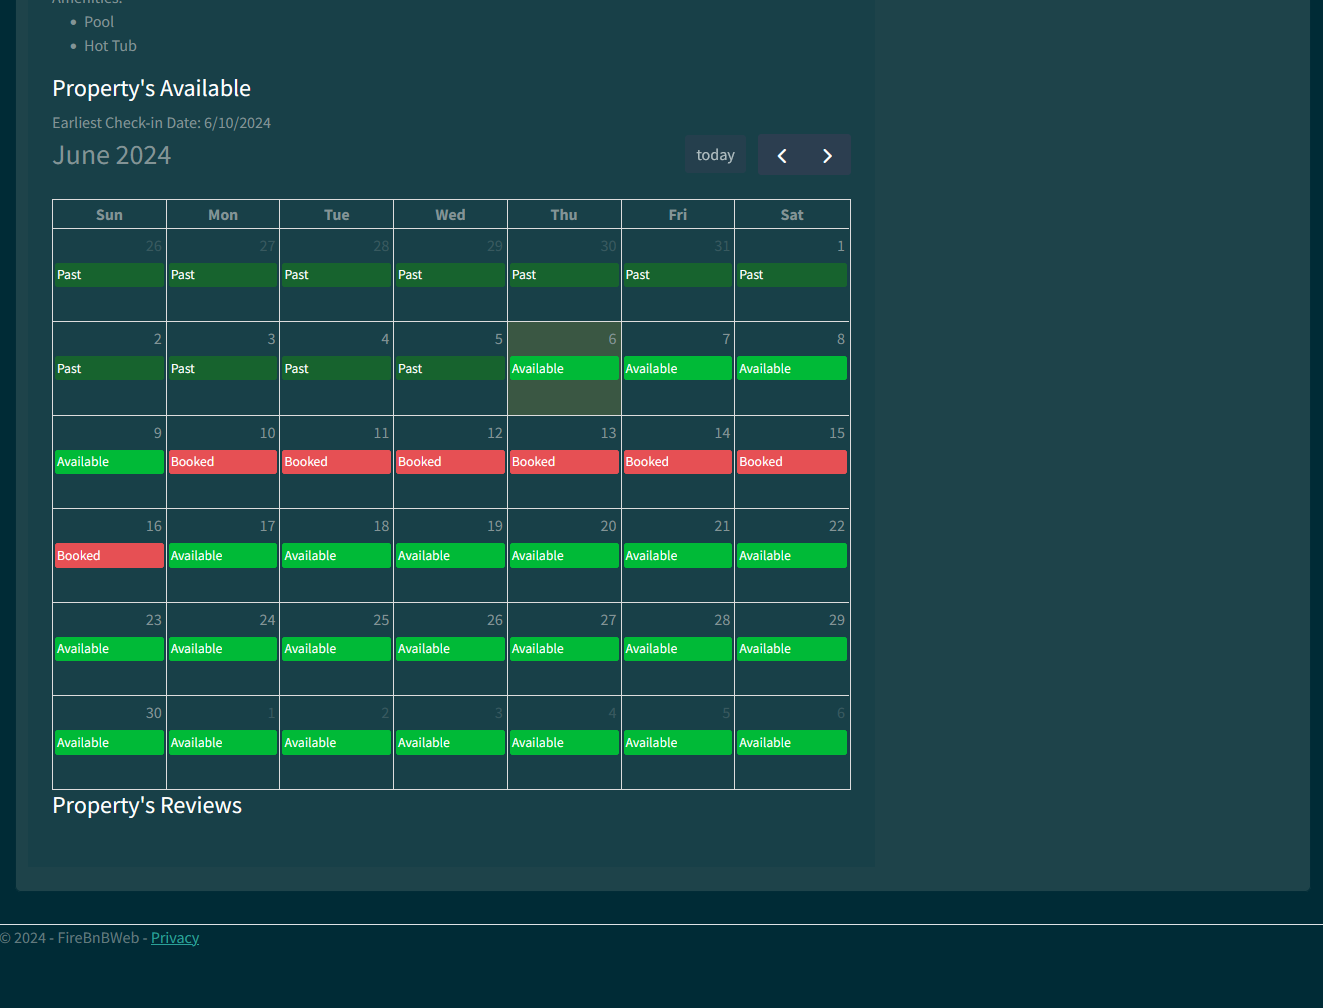This screenshot has width=1323, height=1008.
Task: Click the Past event on June 3
Action: [x=223, y=369]
